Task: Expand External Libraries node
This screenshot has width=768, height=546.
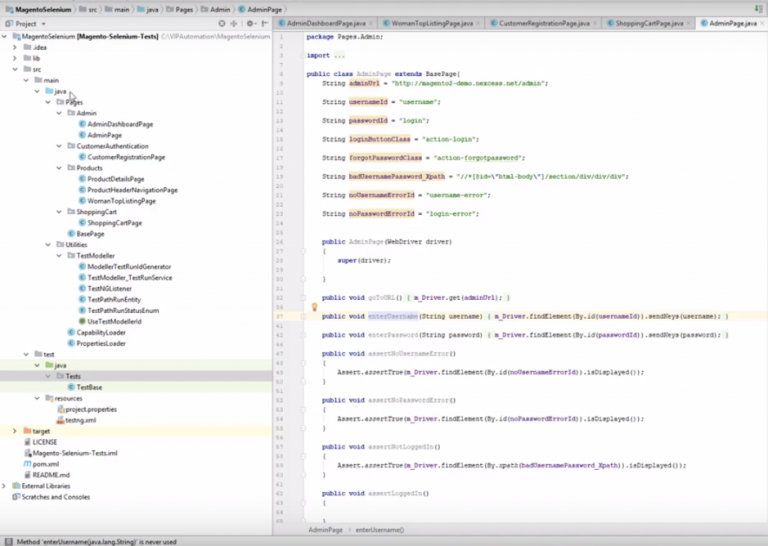Action: (x=4, y=486)
